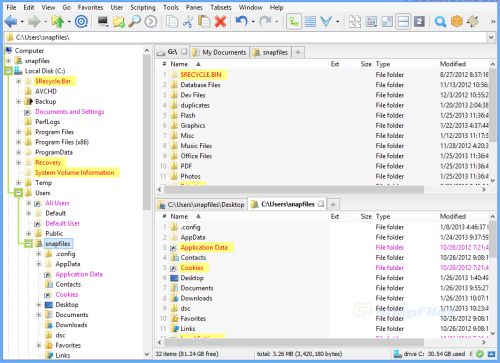Expand the Program Files tree node
The width and height of the screenshot is (500, 363).
tap(19, 132)
